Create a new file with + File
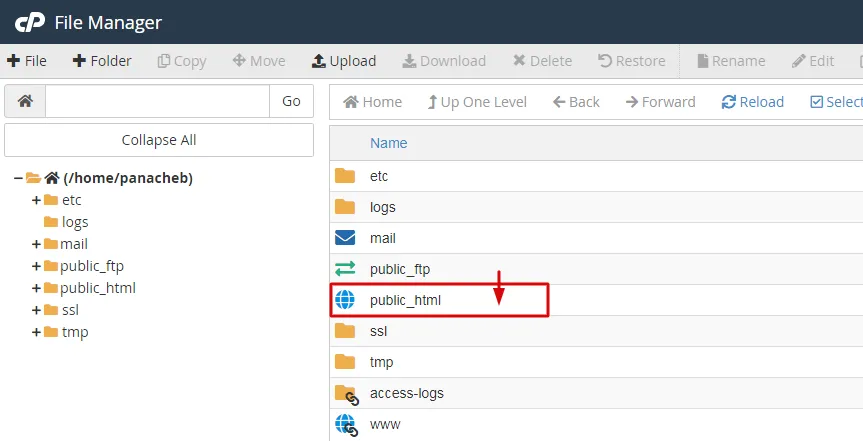Viewport: 863px width, 441px height. pyautogui.click(x=27, y=61)
